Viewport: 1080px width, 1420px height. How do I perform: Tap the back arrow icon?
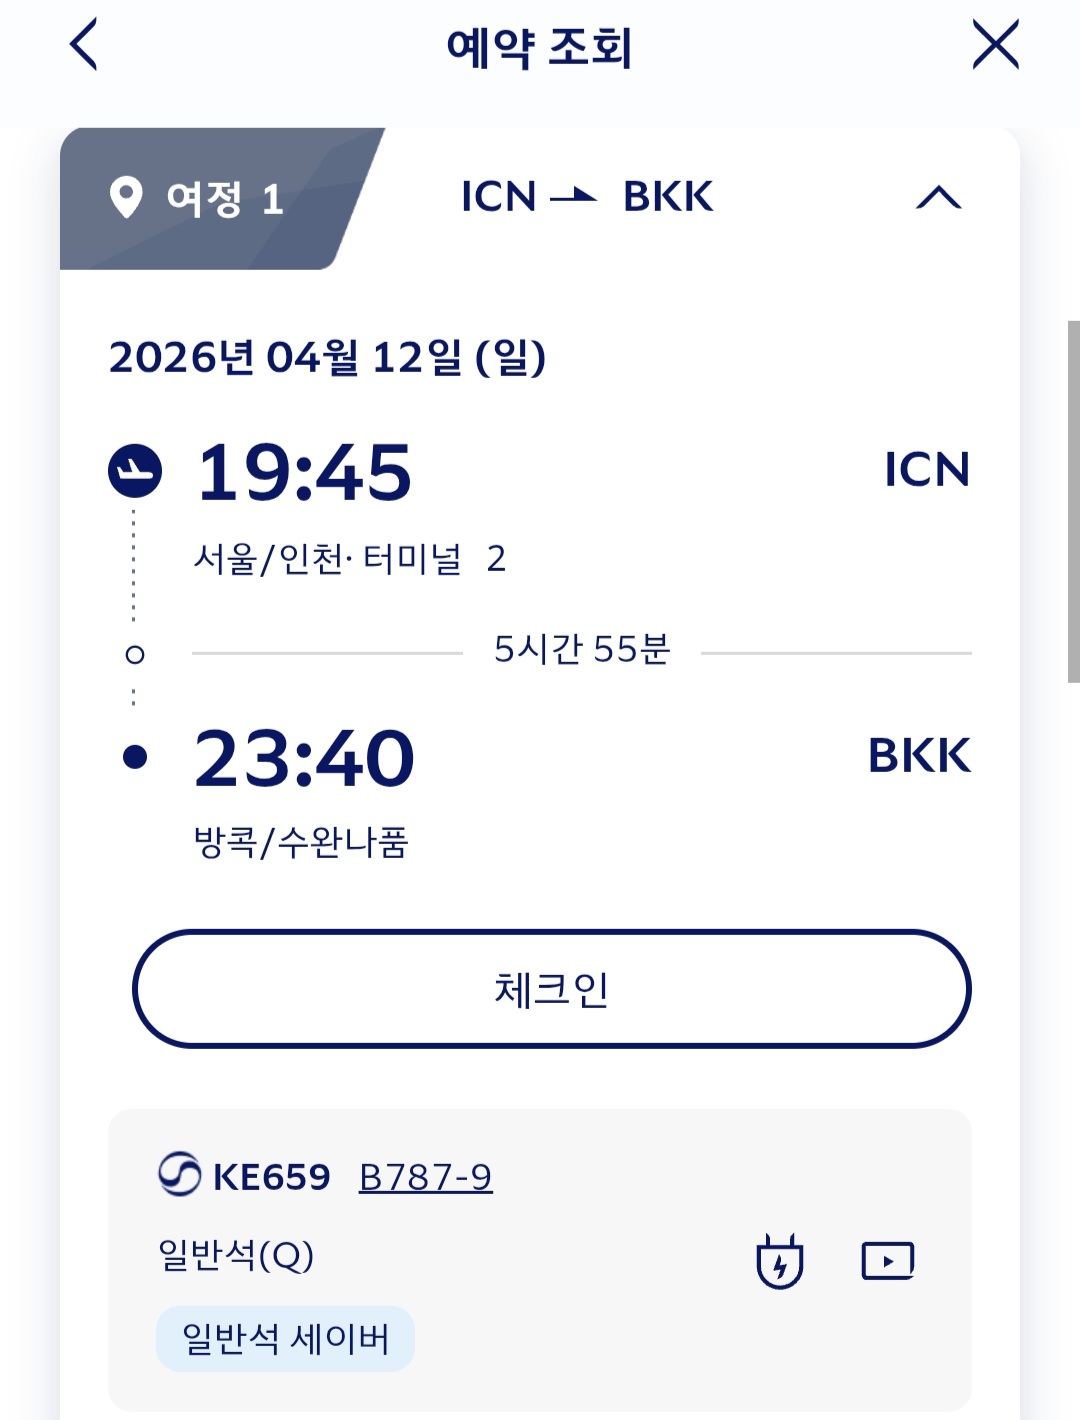(84, 46)
